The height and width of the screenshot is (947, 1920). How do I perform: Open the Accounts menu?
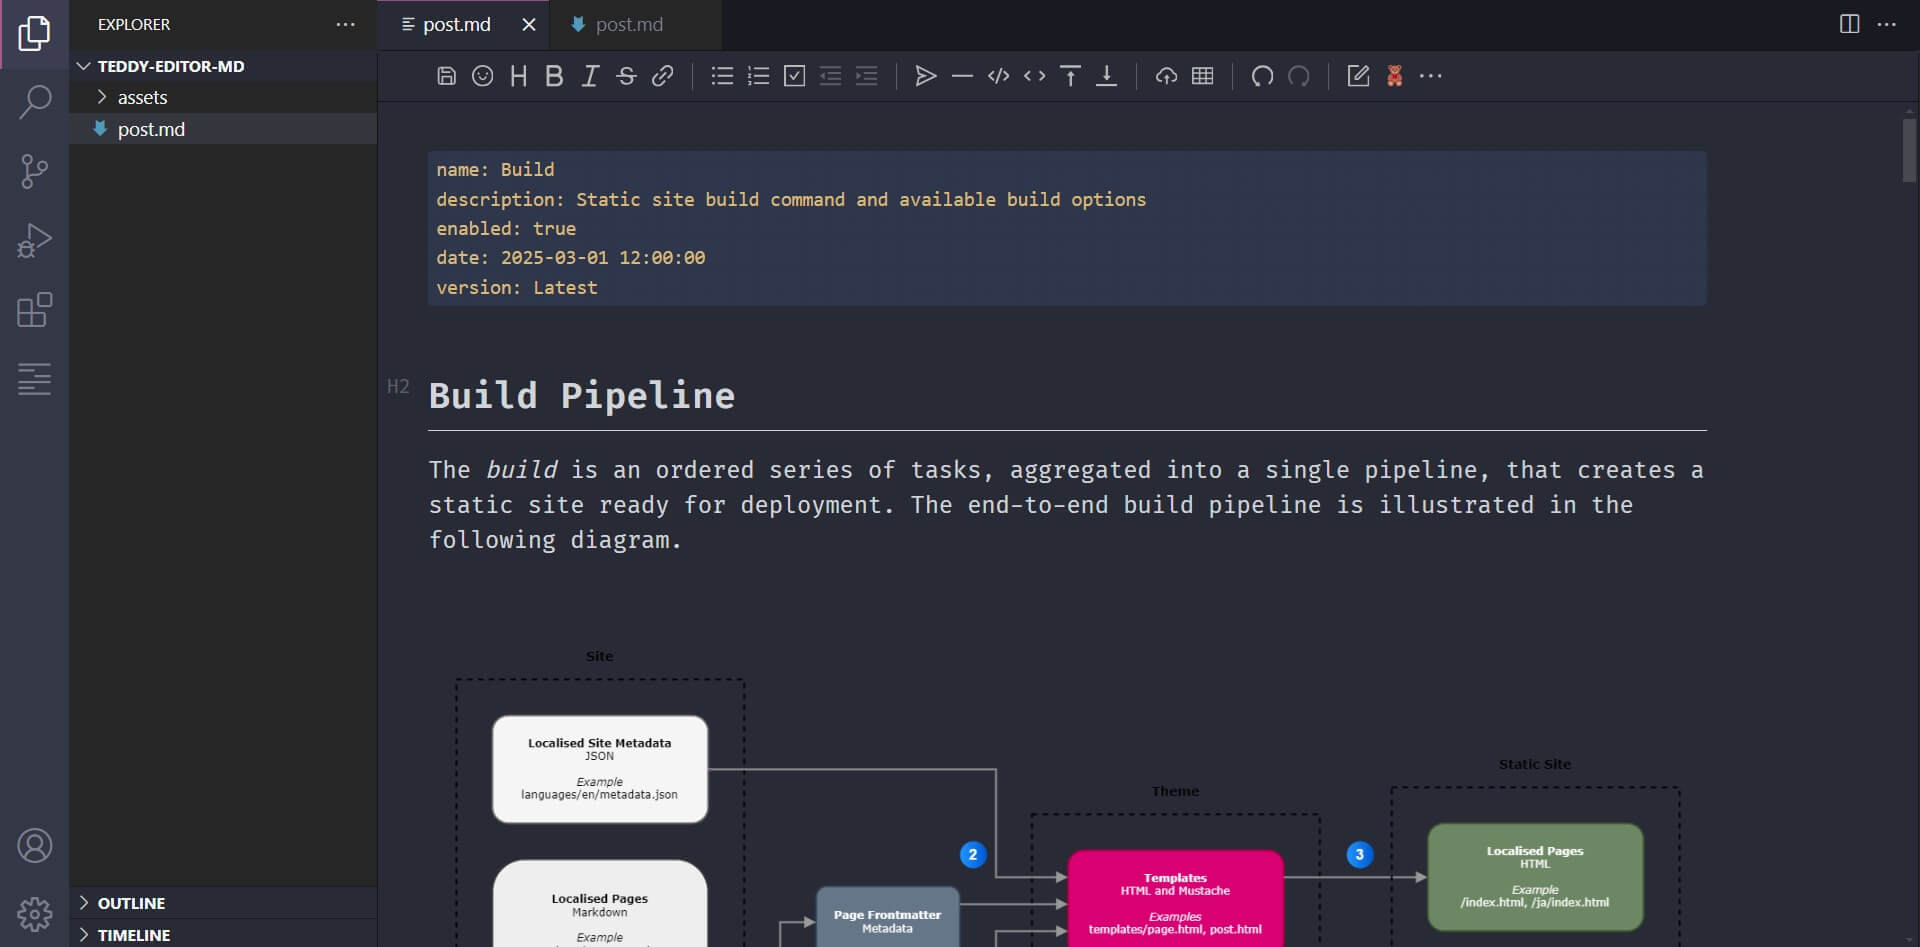[34, 846]
